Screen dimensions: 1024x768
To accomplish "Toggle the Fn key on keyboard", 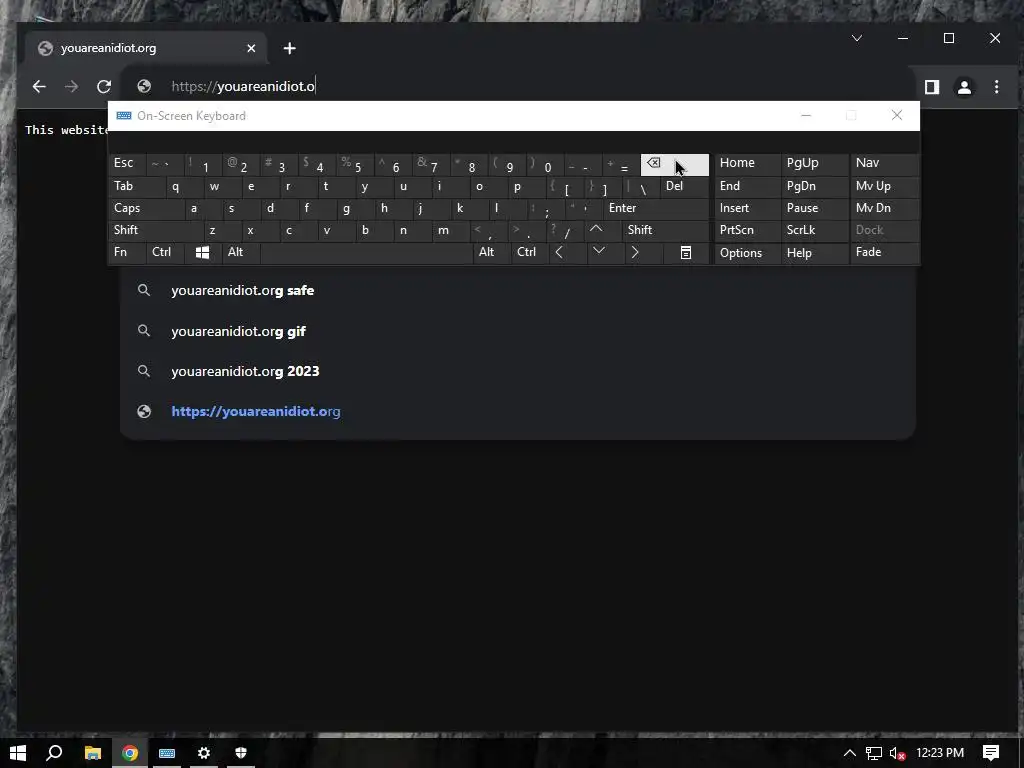I will coord(127,253).
